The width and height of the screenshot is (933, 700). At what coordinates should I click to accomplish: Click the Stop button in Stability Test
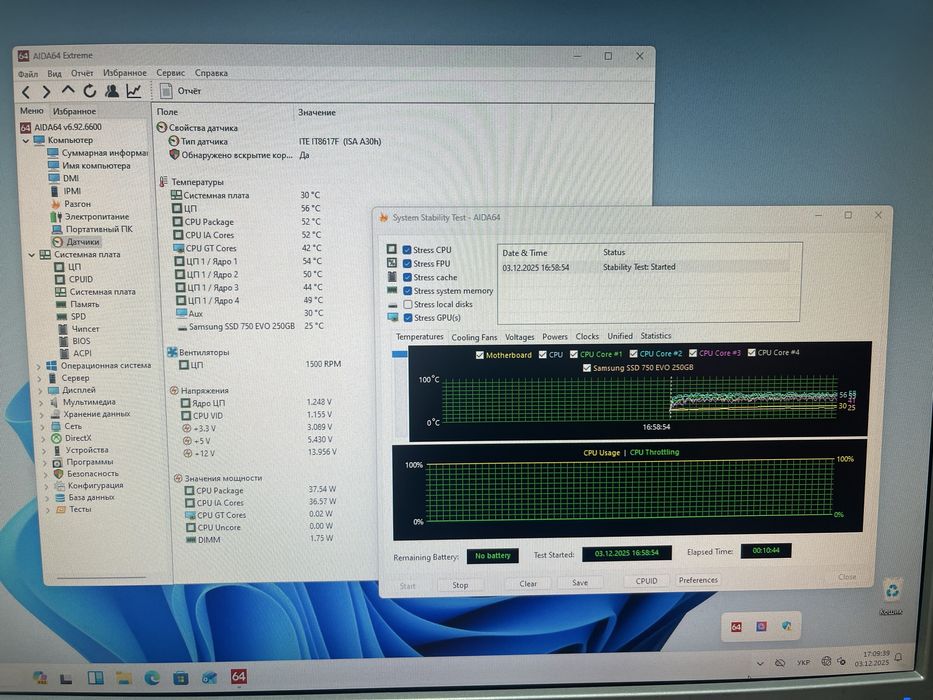point(460,585)
